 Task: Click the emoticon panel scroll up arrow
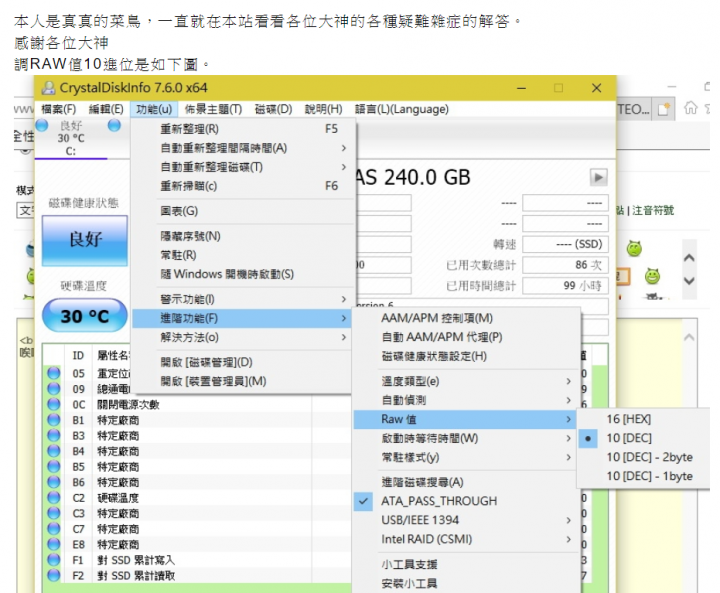pyautogui.click(x=689, y=258)
